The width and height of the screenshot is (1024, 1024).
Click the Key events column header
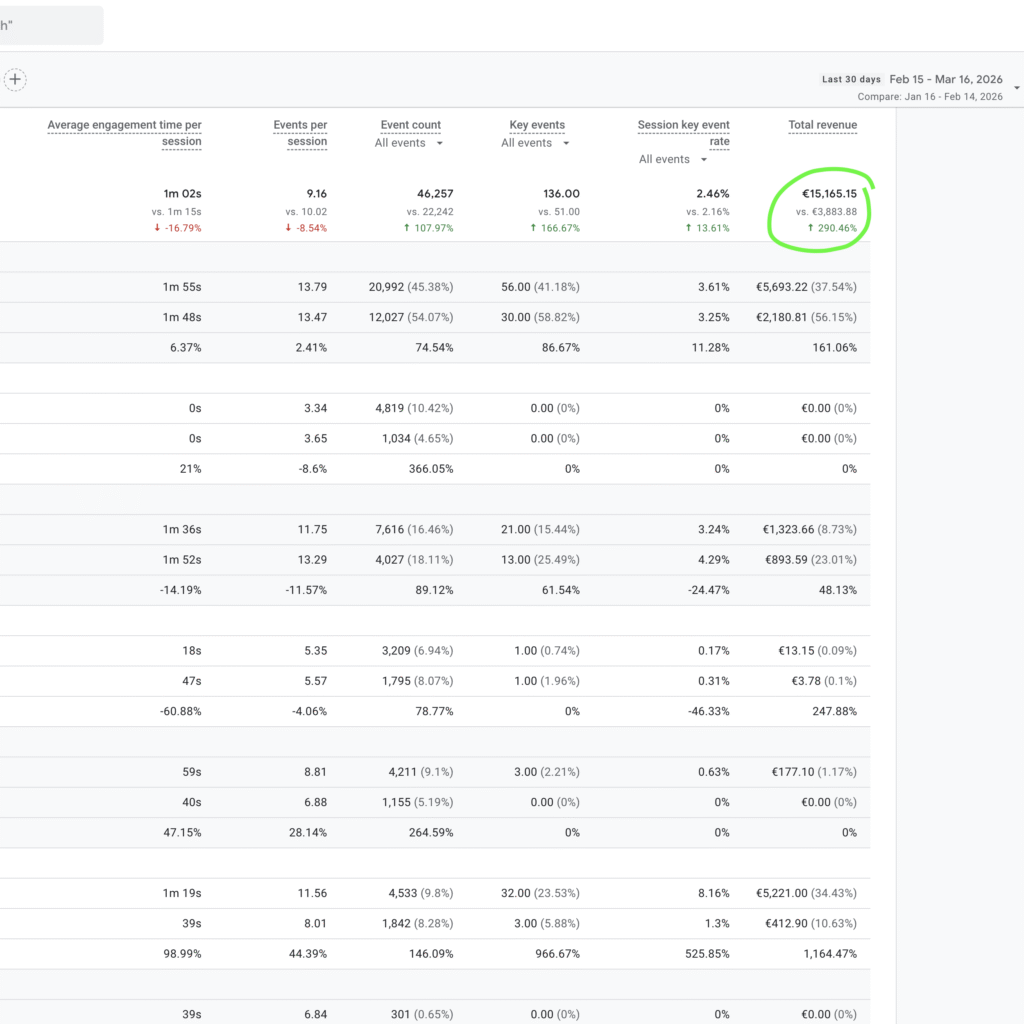pos(537,125)
